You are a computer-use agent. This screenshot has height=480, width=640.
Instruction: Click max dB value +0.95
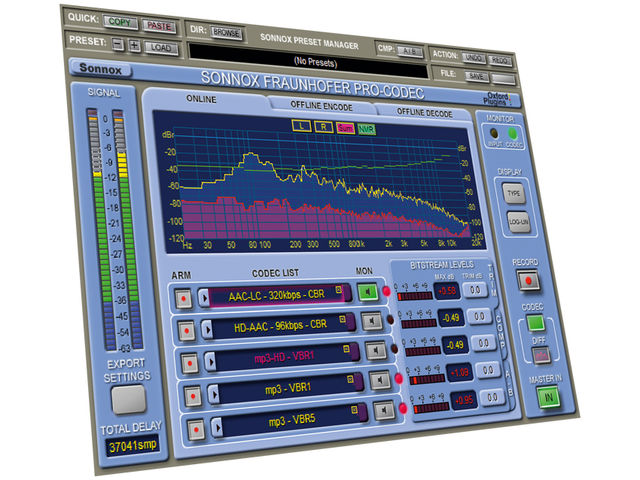point(464,400)
